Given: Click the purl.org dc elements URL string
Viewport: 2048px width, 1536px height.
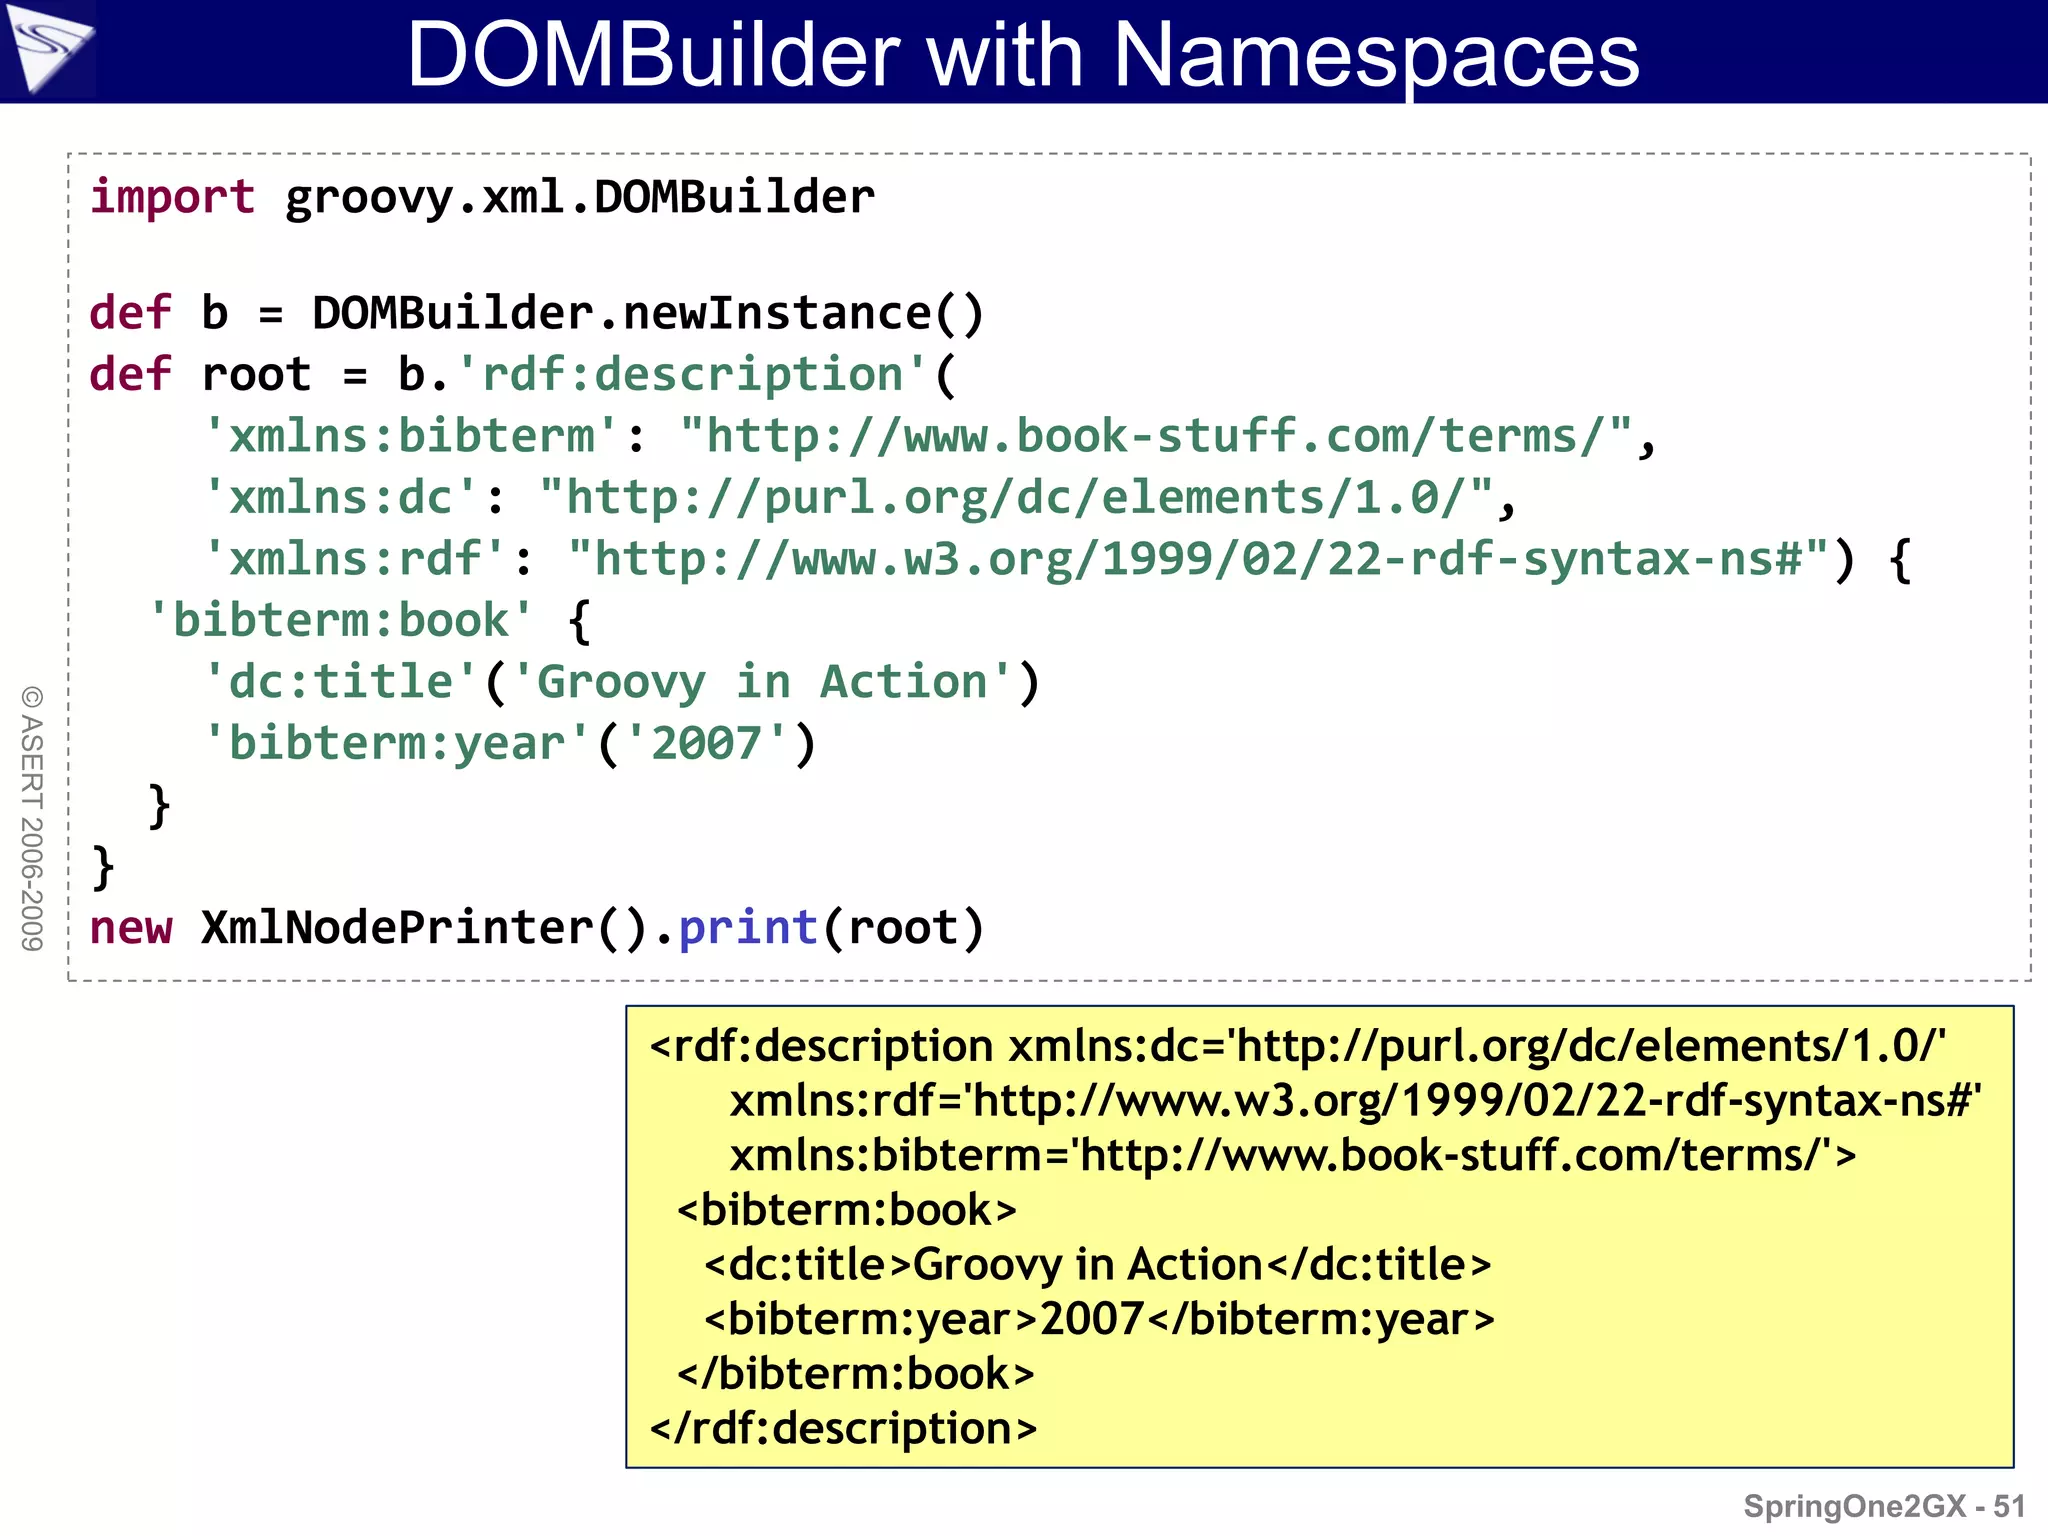Looking at the screenshot, I should [1016, 498].
